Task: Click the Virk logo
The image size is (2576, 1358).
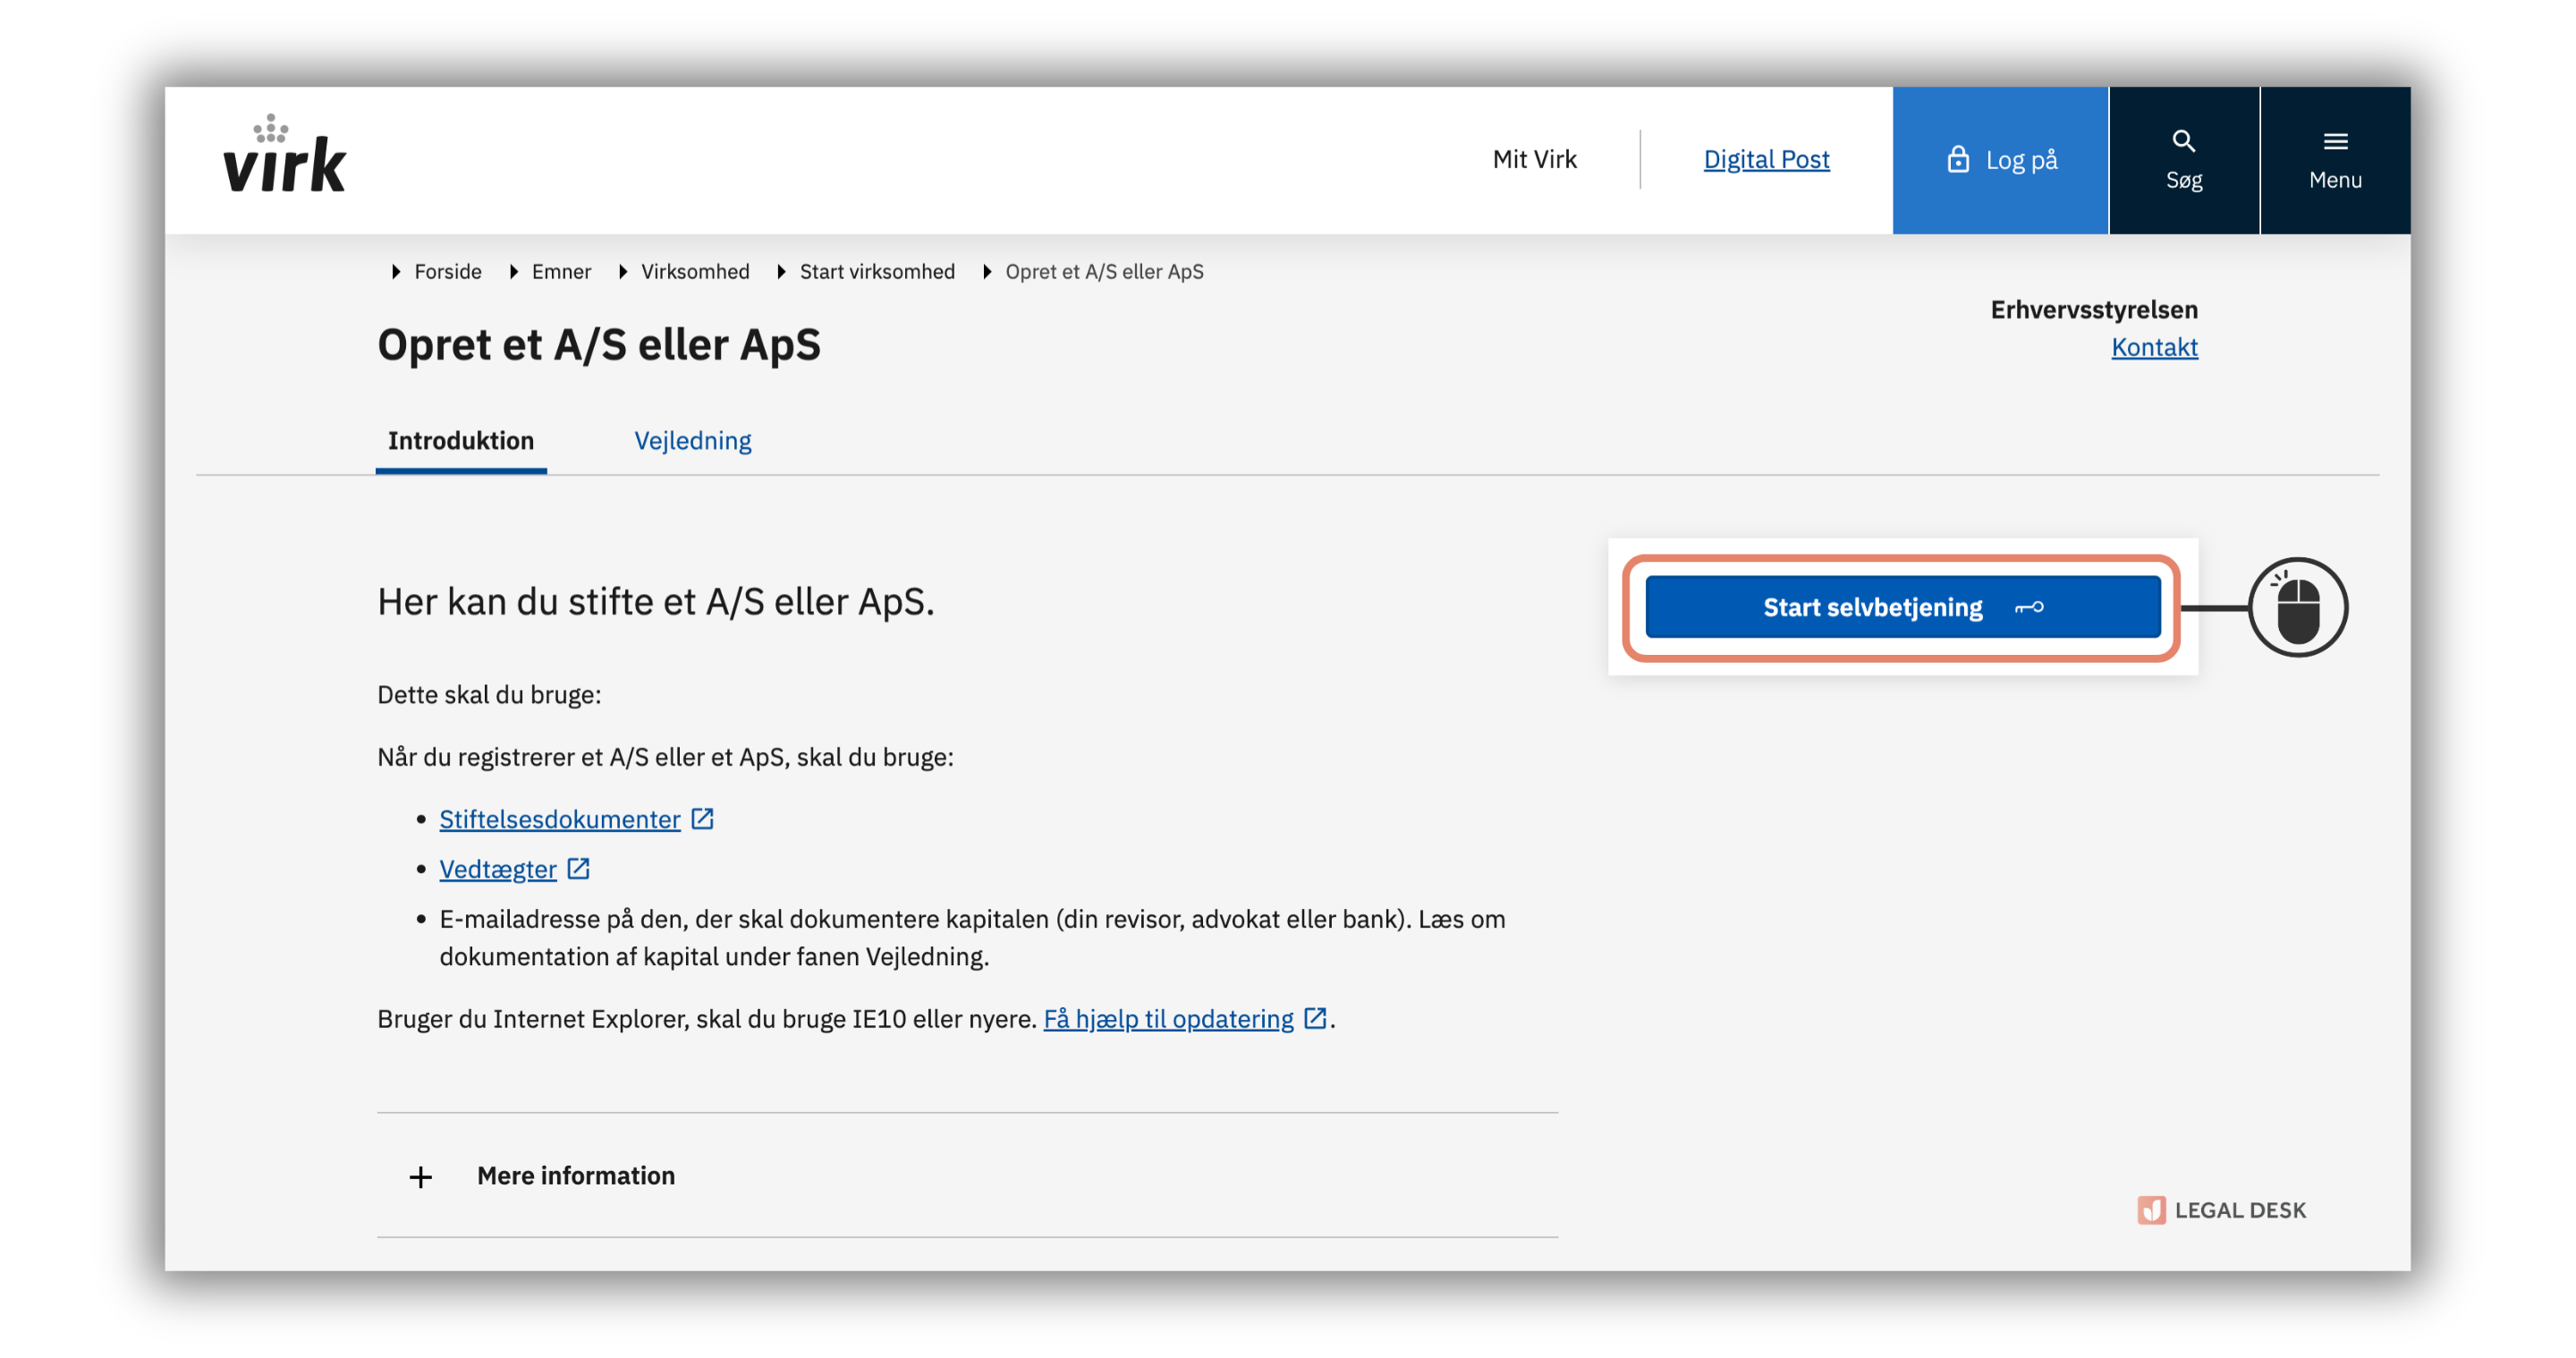Action: 284,153
